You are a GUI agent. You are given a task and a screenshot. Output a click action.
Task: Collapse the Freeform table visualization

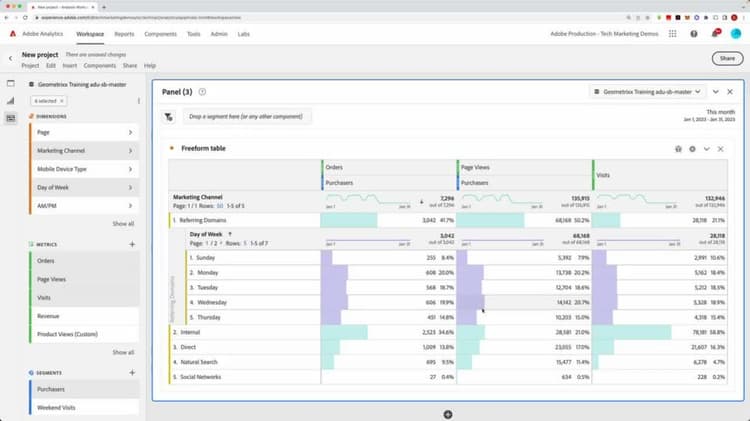(706, 149)
